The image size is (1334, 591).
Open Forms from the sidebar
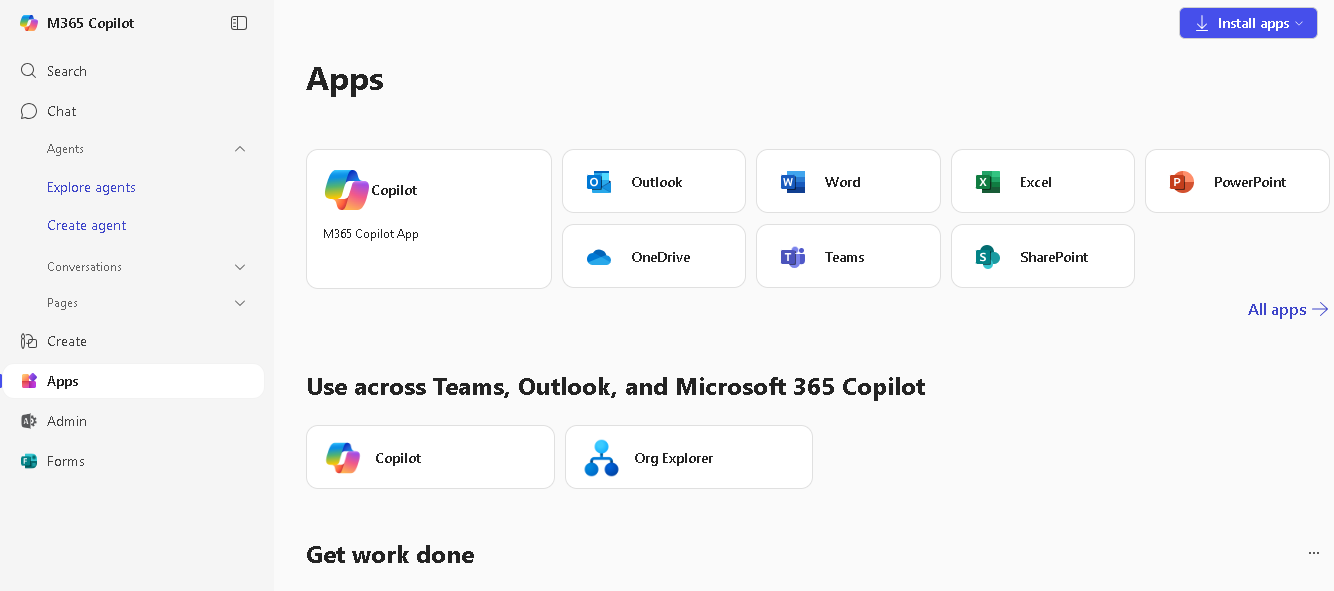(65, 461)
